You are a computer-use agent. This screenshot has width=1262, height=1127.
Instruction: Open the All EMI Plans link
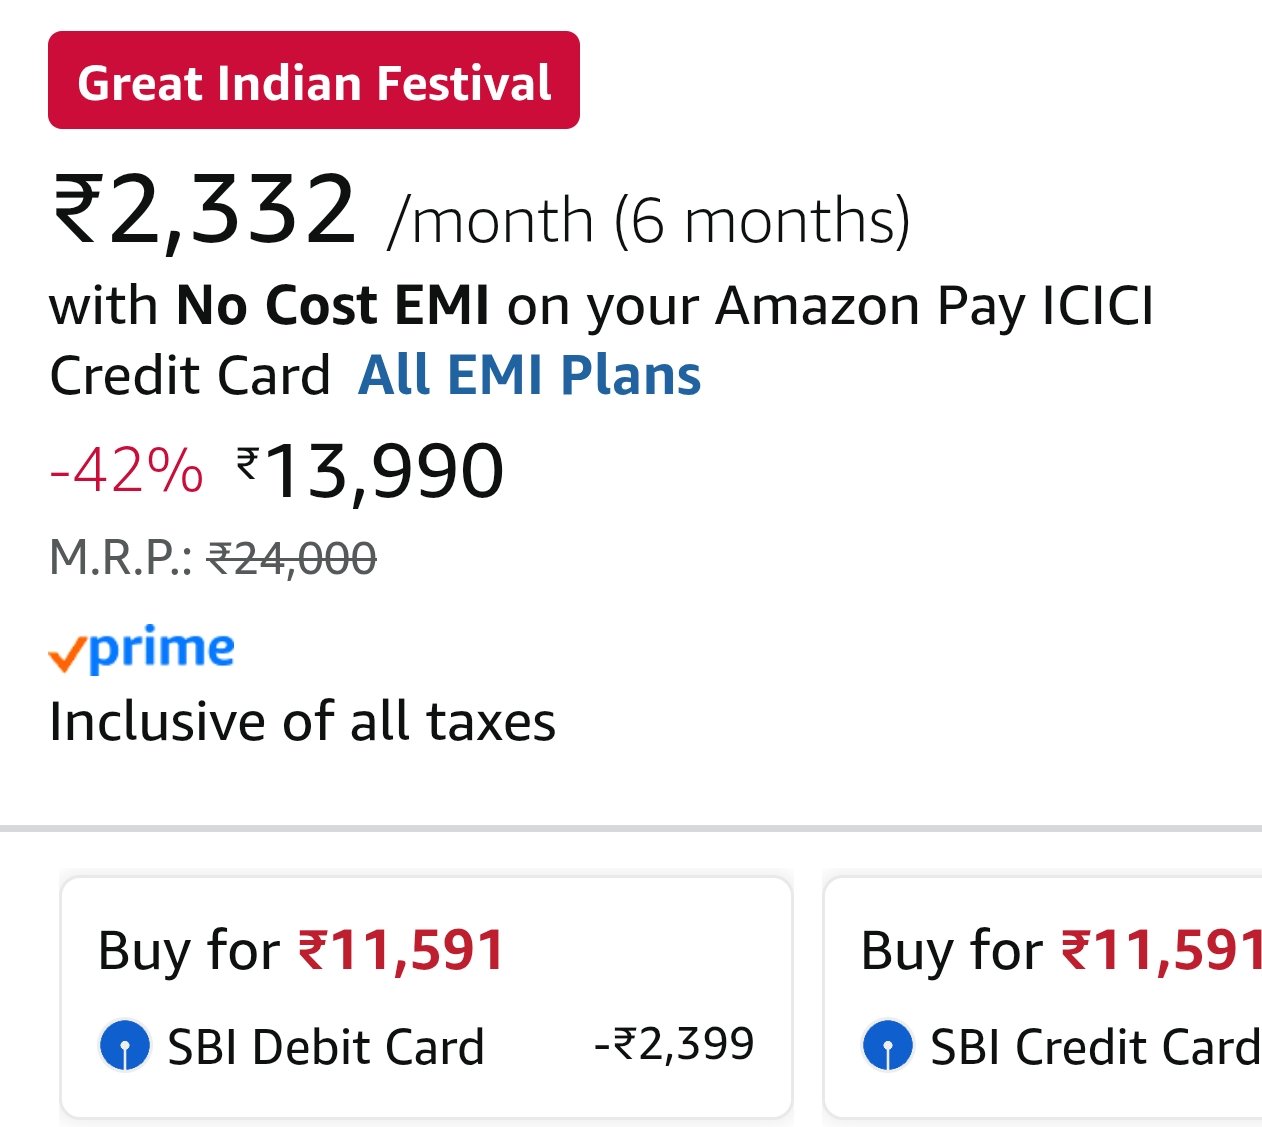(x=529, y=376)
